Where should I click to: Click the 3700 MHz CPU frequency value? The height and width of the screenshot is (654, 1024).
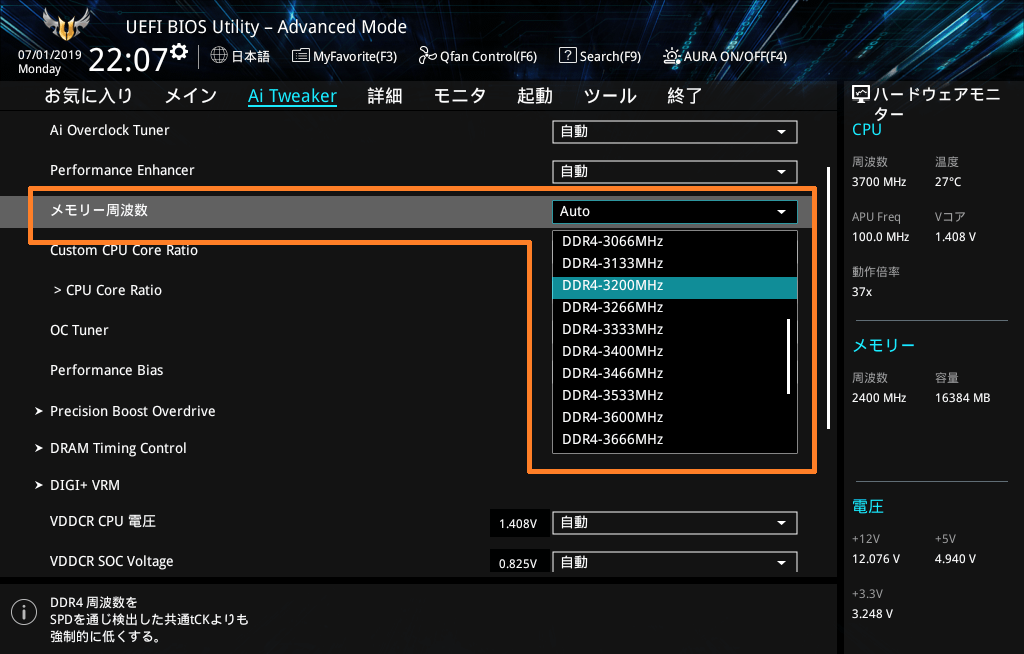[x=879, y=182]
